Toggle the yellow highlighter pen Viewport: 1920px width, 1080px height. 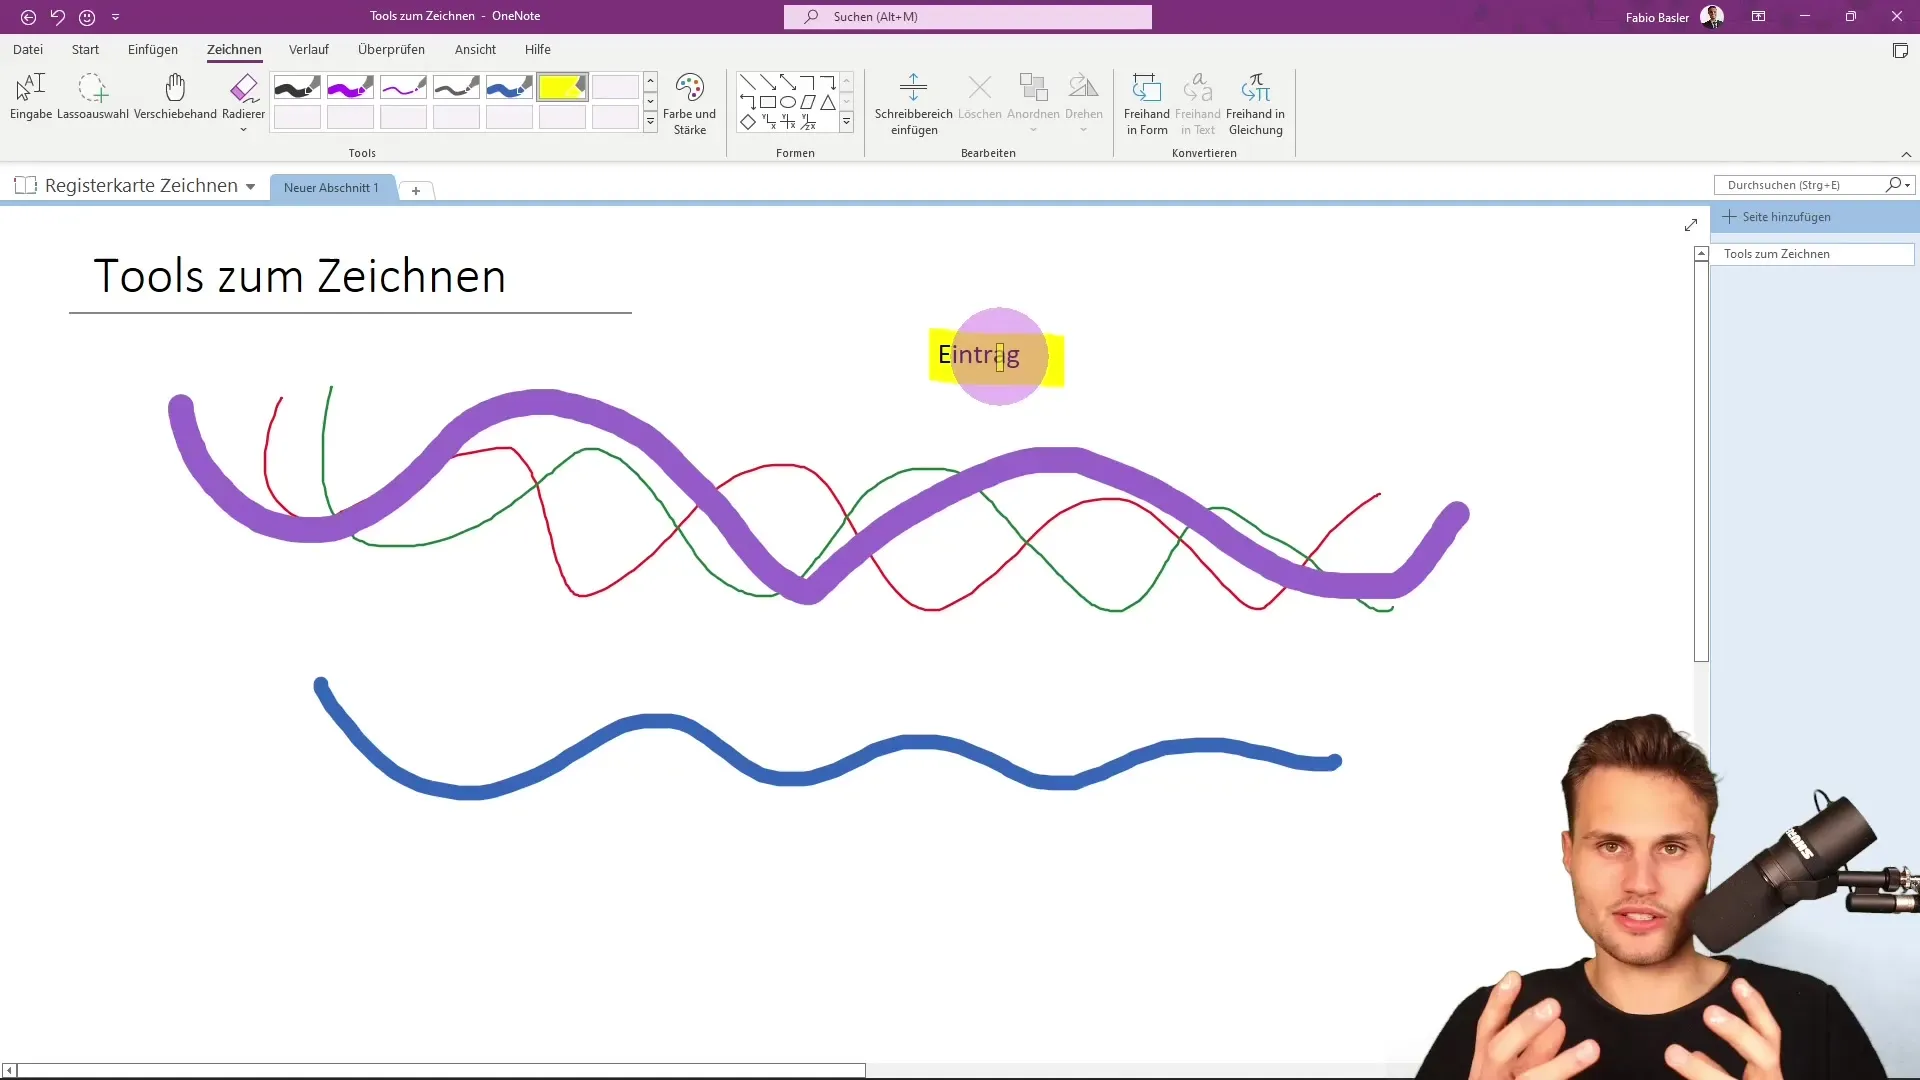click(x=562, y=88)
